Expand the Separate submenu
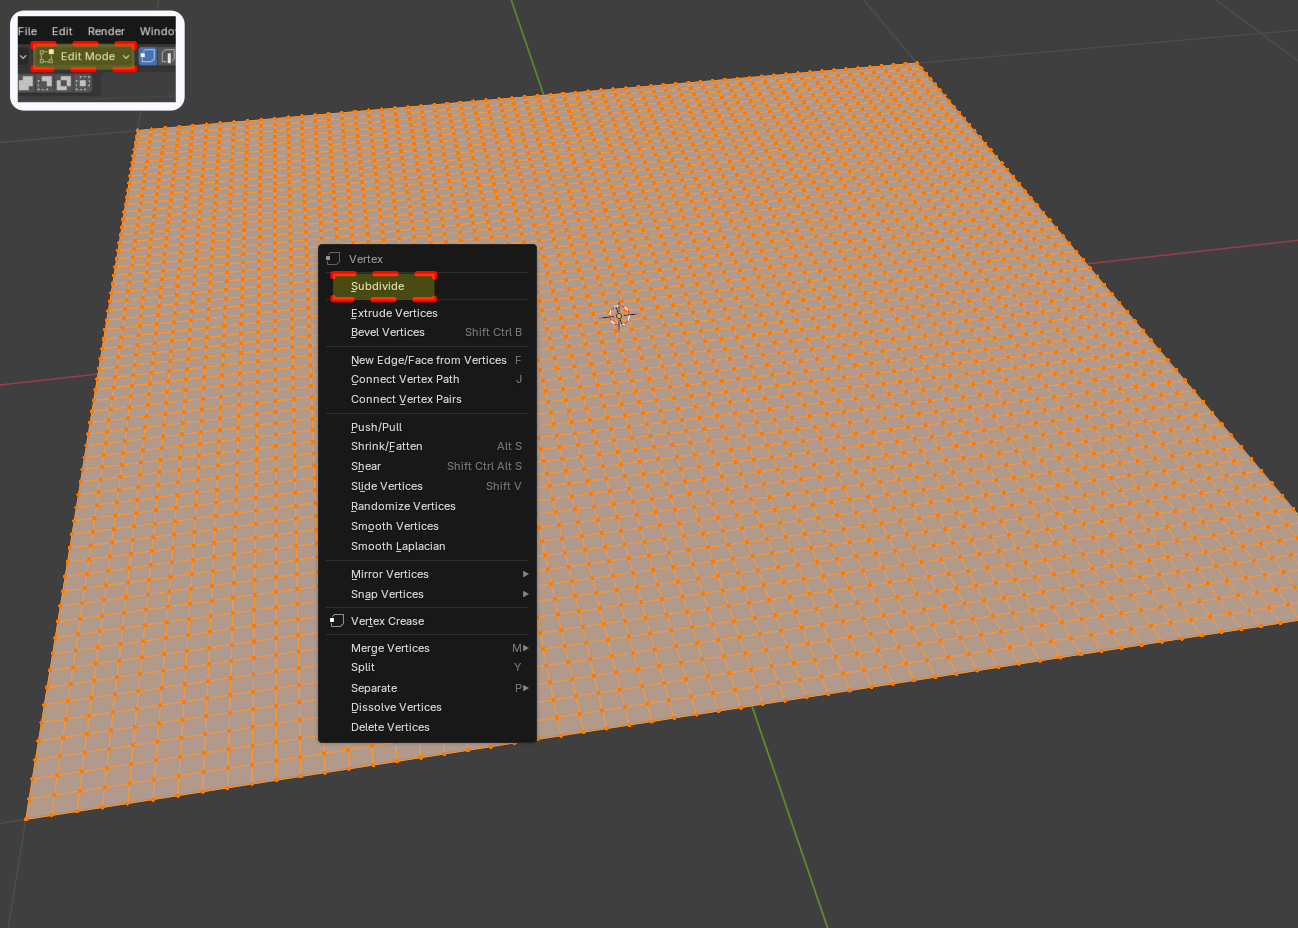Image resolution: width=1298 pixels, height=928 pixels. coord(427,688)
